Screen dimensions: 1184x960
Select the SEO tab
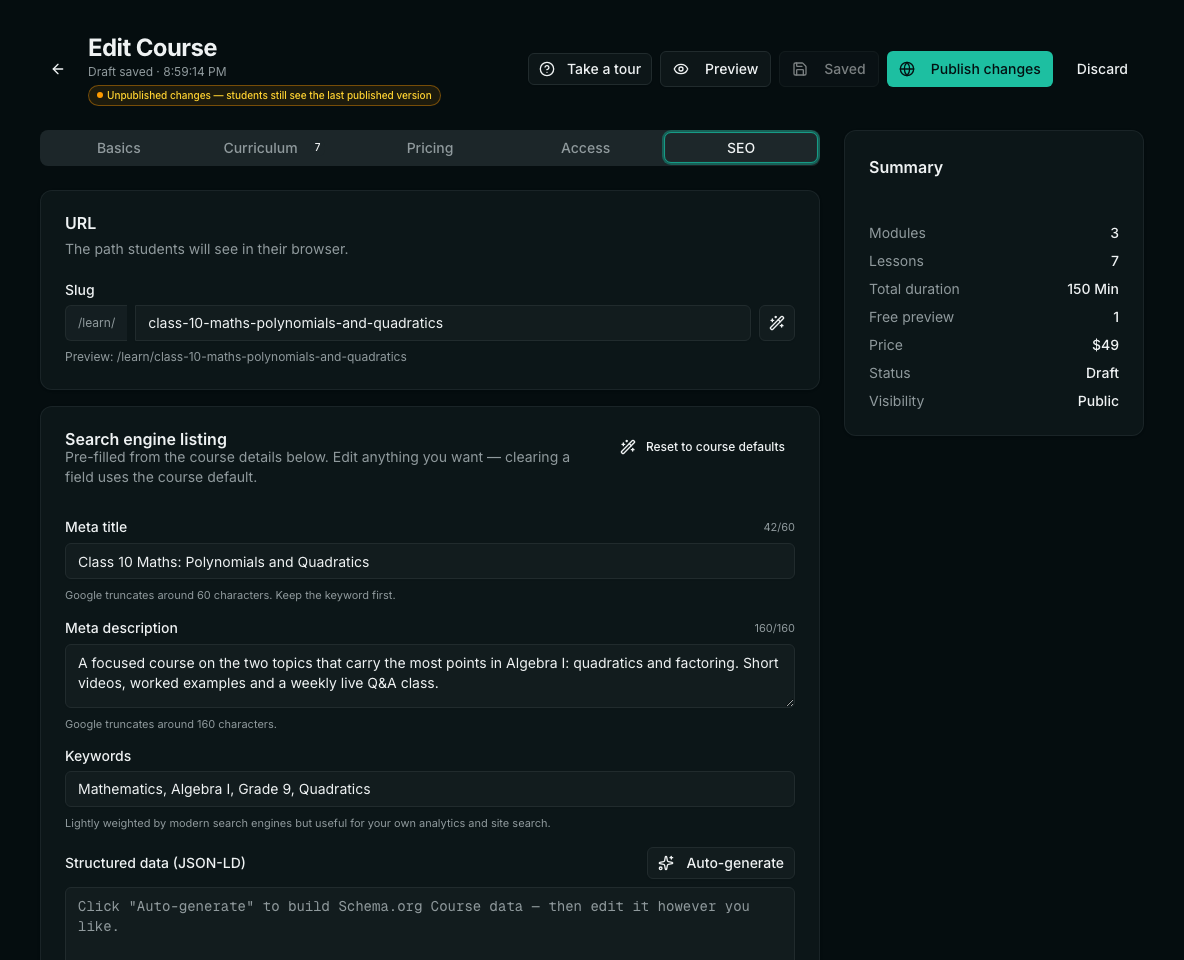(741, 148)
